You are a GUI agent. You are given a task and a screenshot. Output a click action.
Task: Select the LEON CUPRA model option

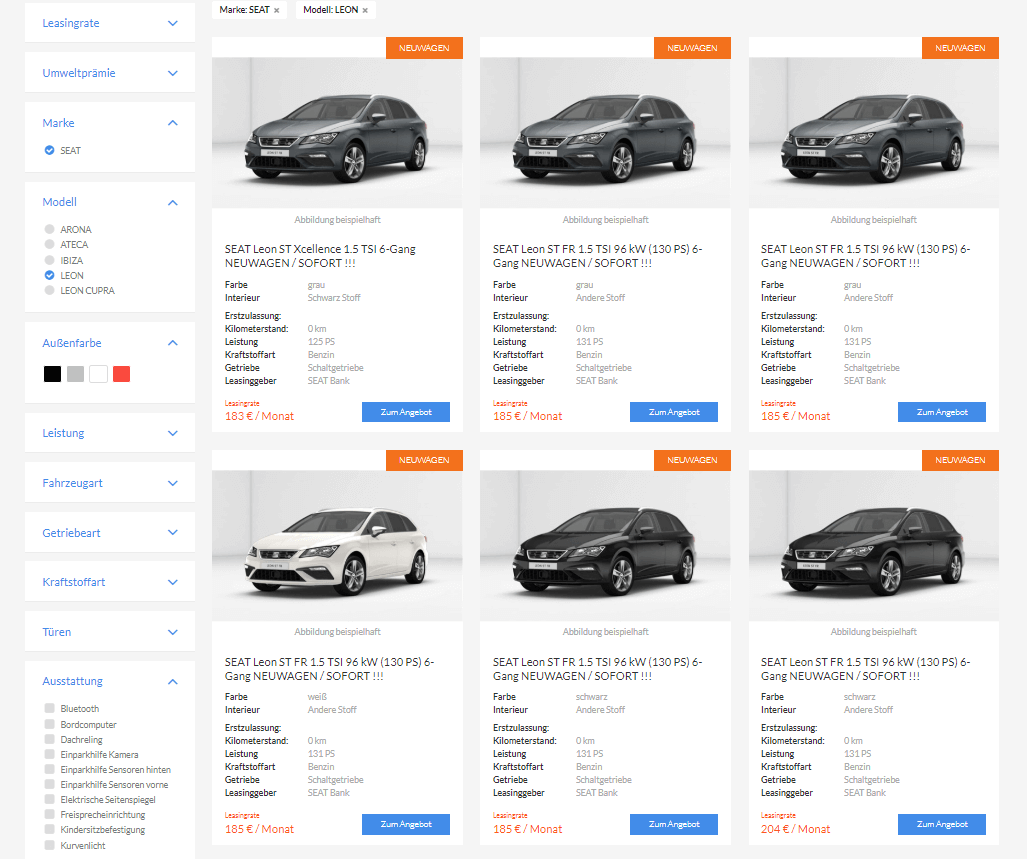coord(49,290)
